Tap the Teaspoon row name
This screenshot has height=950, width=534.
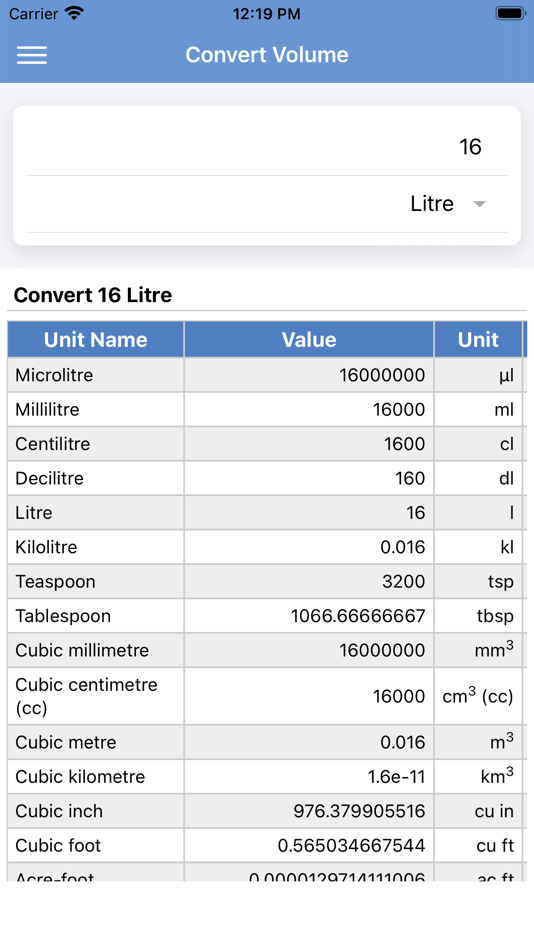pyautogui.click(x=55, y=582)
